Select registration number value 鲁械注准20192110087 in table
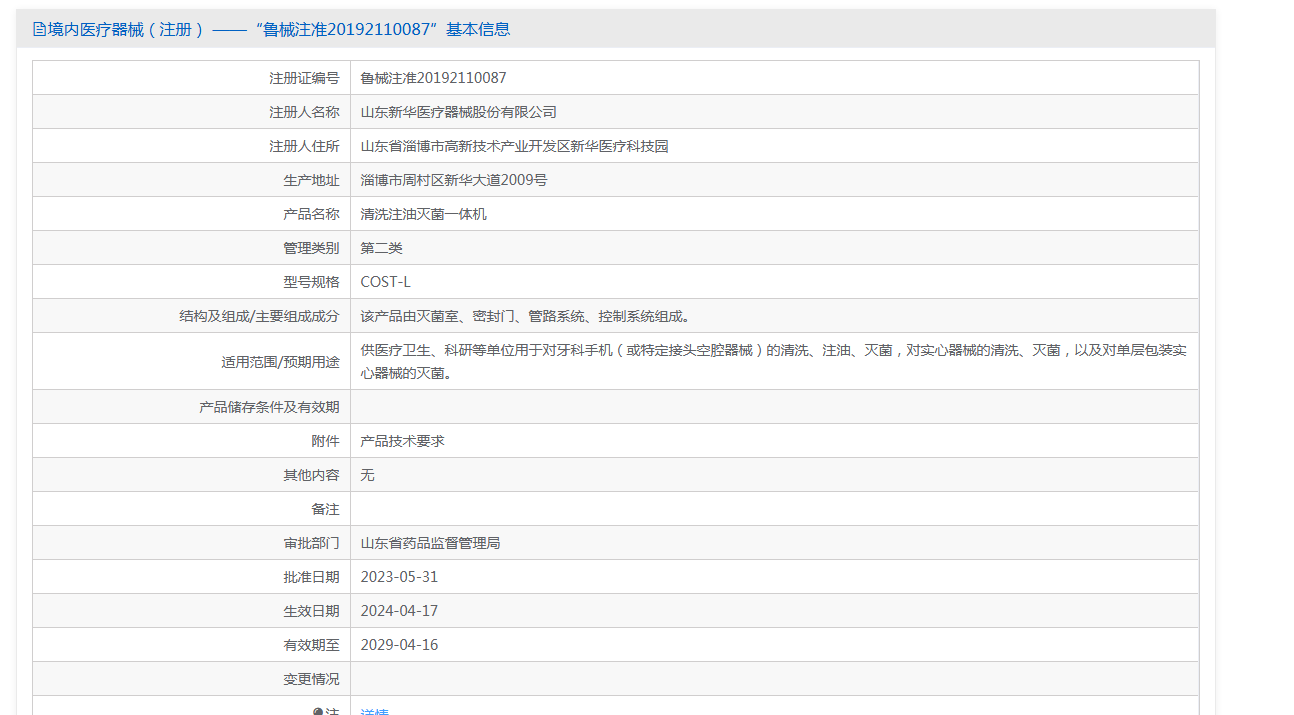The height and width of the screenshot is (715, 1294). (x=434, y=78)
